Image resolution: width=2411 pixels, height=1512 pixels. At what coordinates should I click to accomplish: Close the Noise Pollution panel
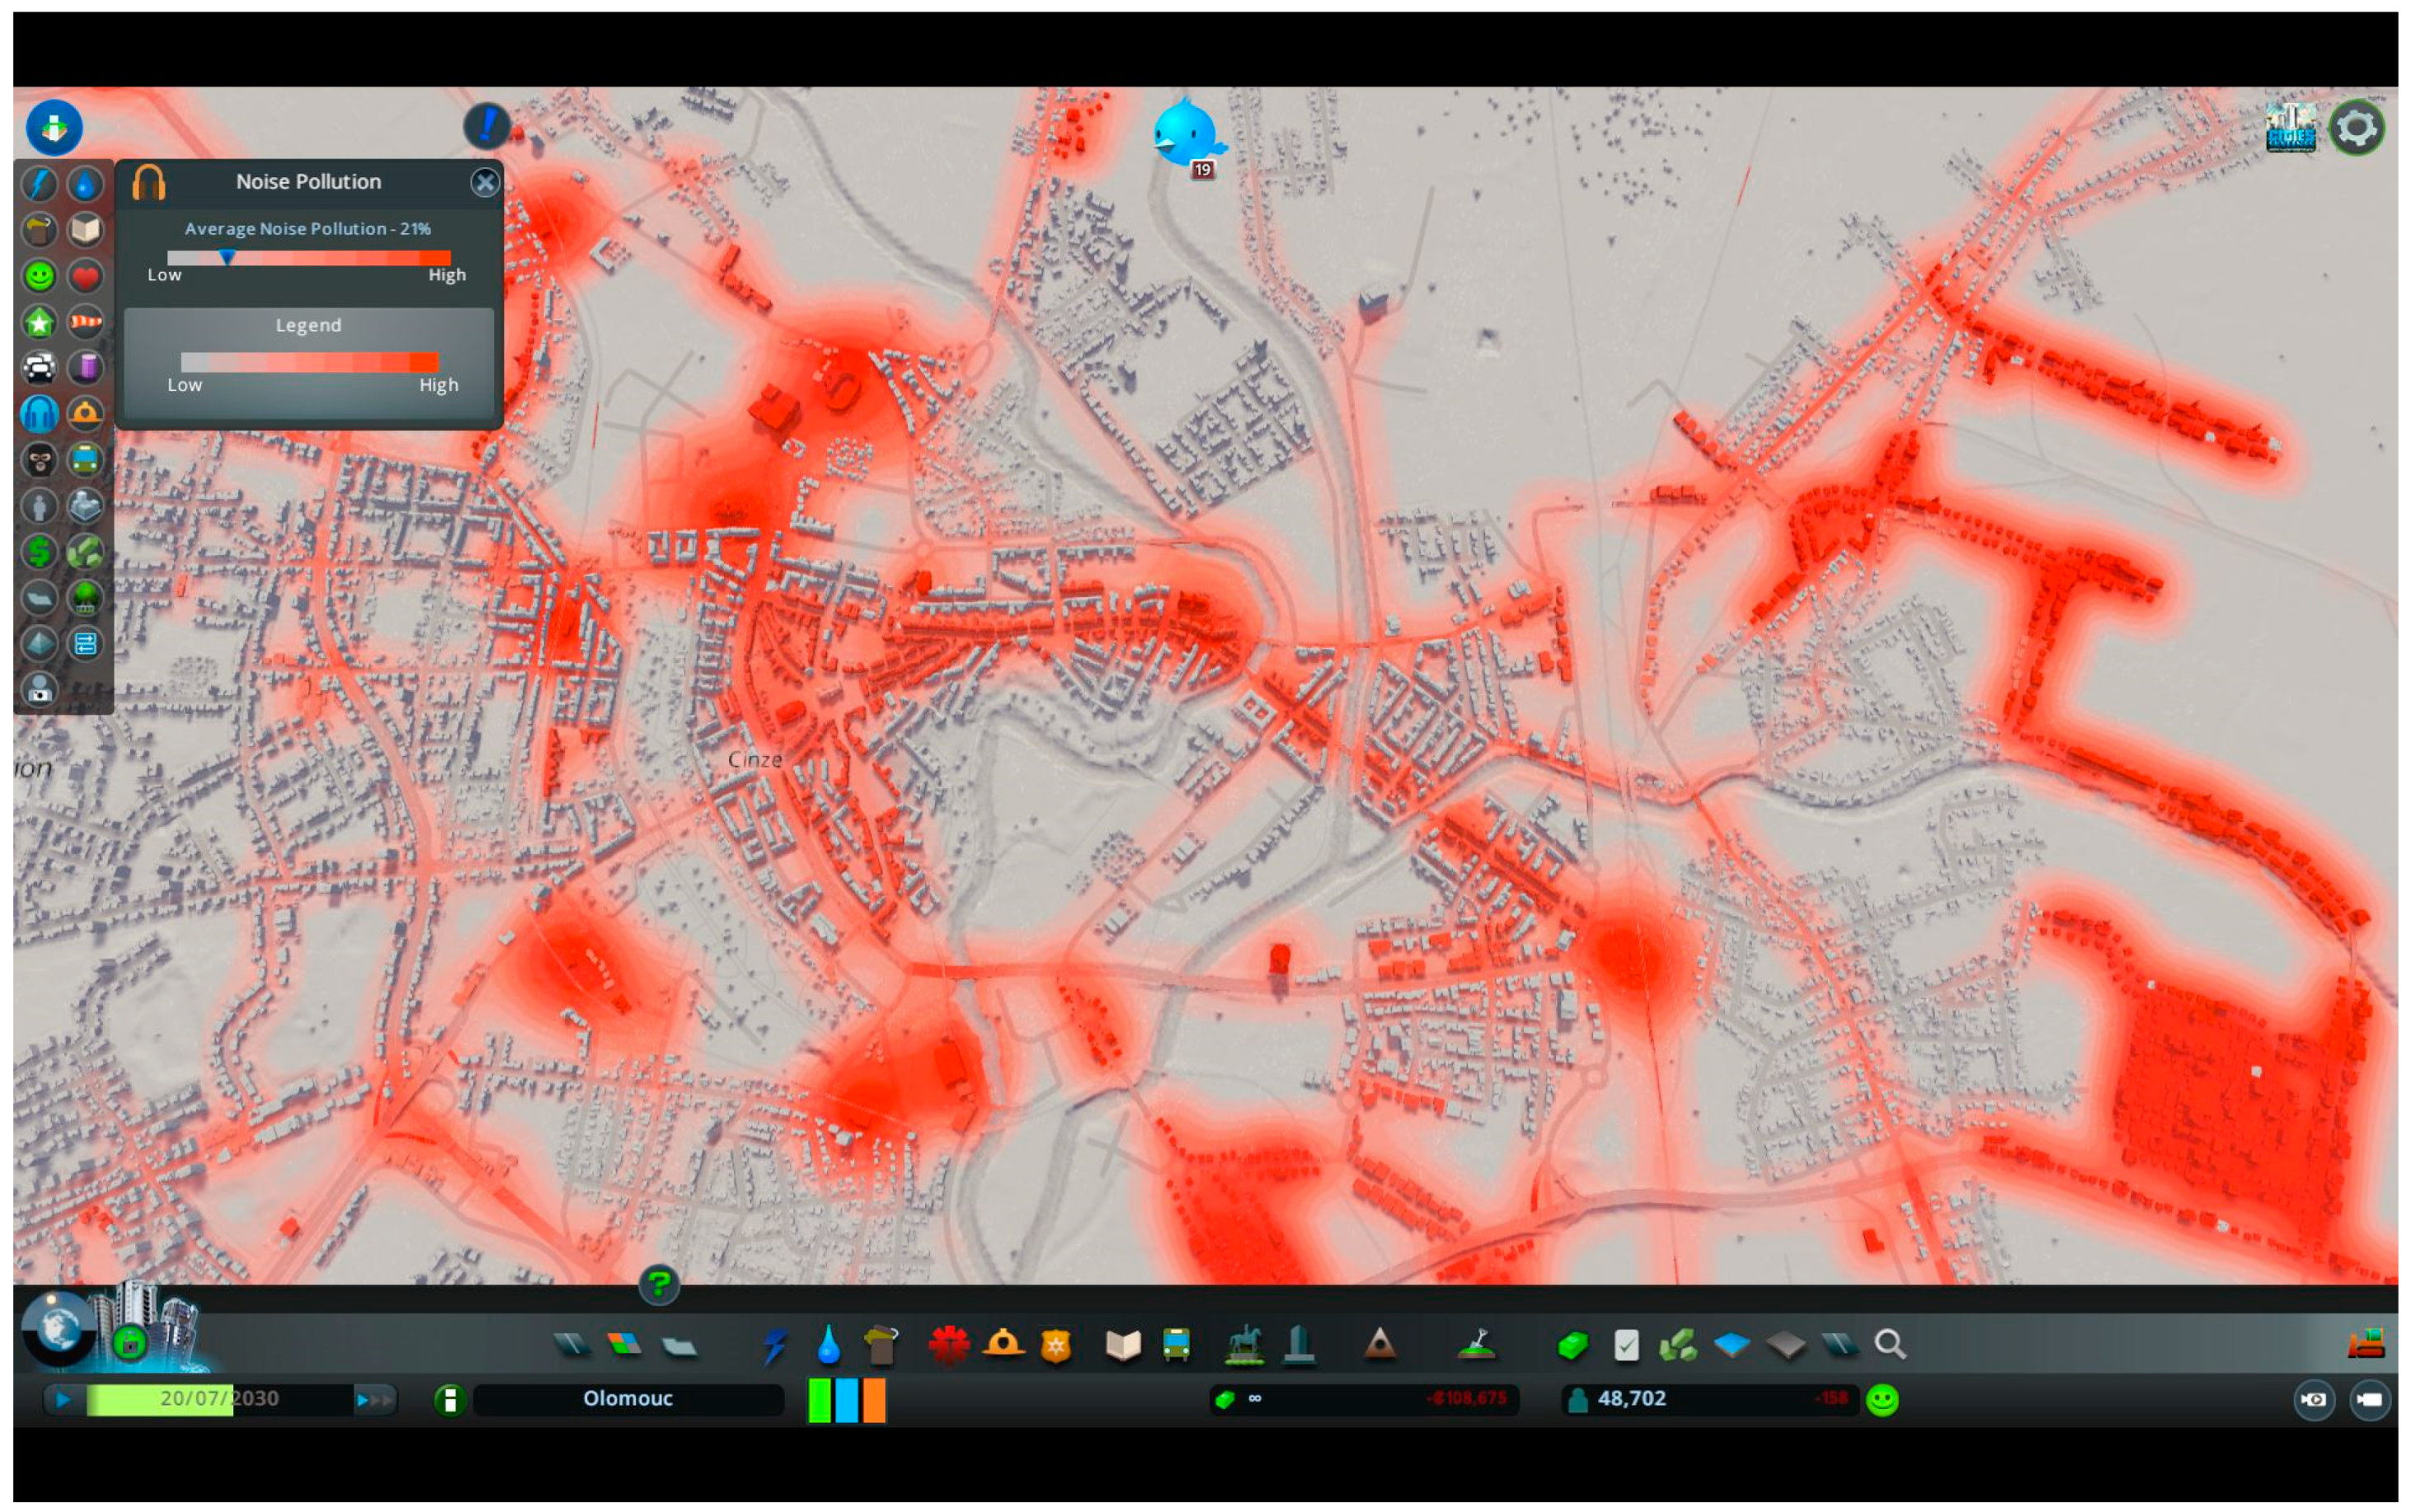pos(485,182)
